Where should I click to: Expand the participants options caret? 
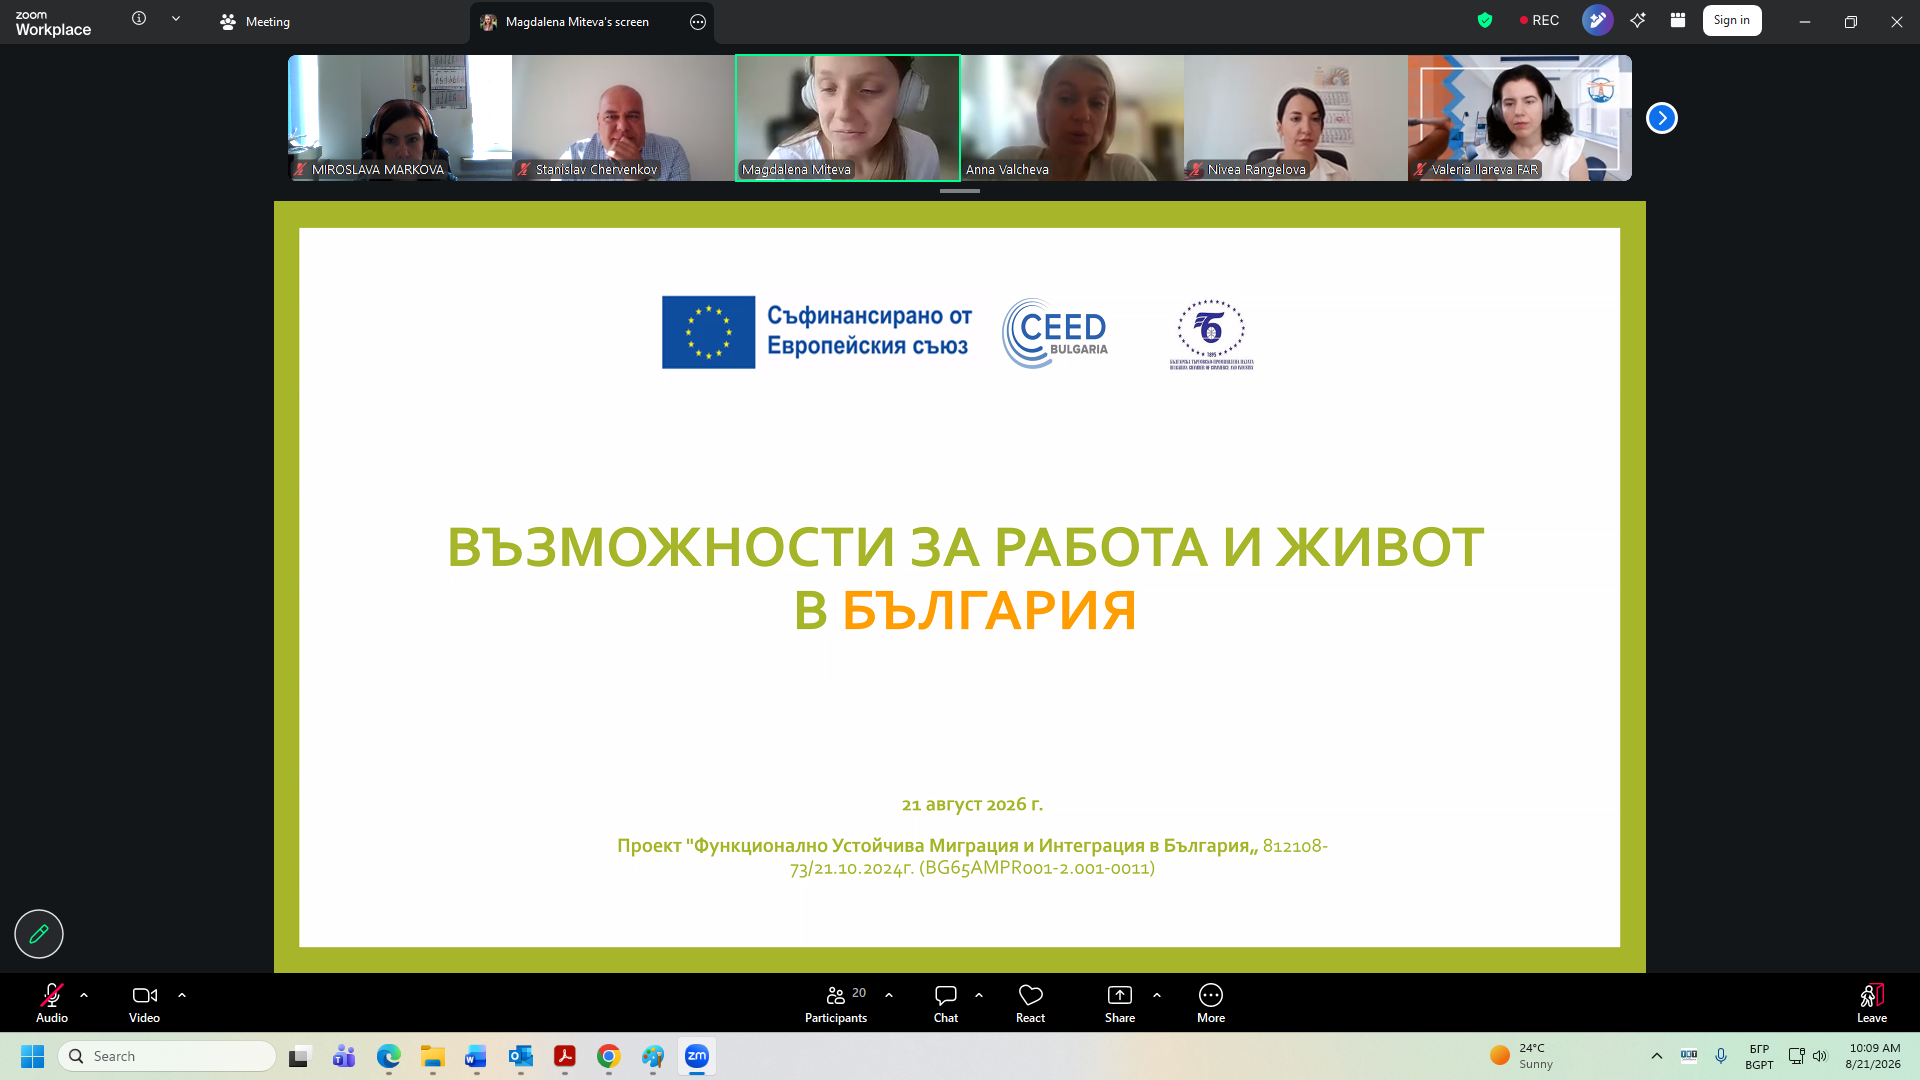(x=889, y=995)
